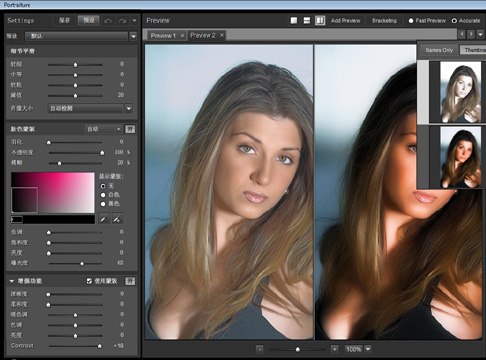Switch to the vertical side-by-side preview layout
This screenshot has width=486, height=360.
(320, 21)
